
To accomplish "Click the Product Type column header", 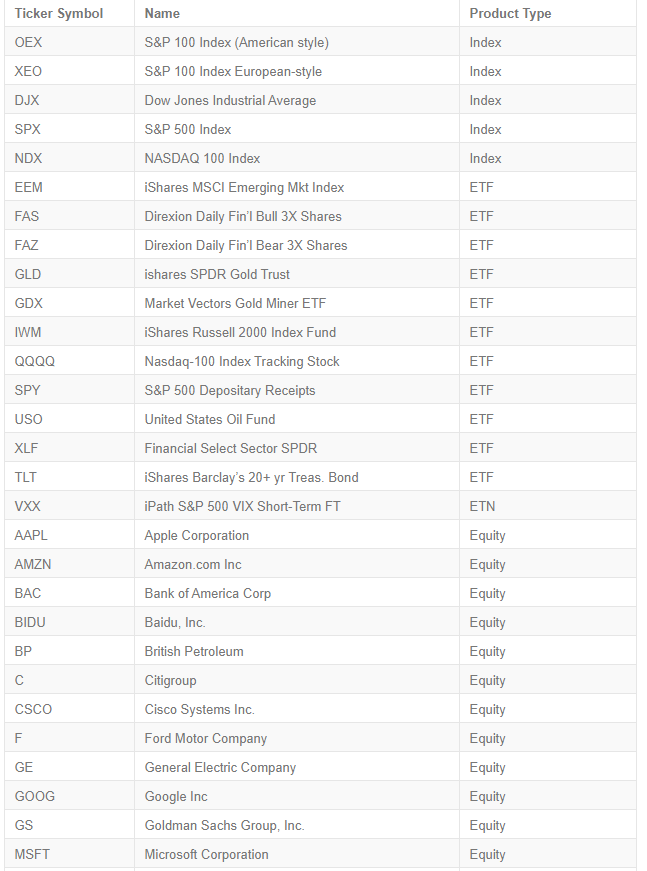I will (x=510, y=13).
